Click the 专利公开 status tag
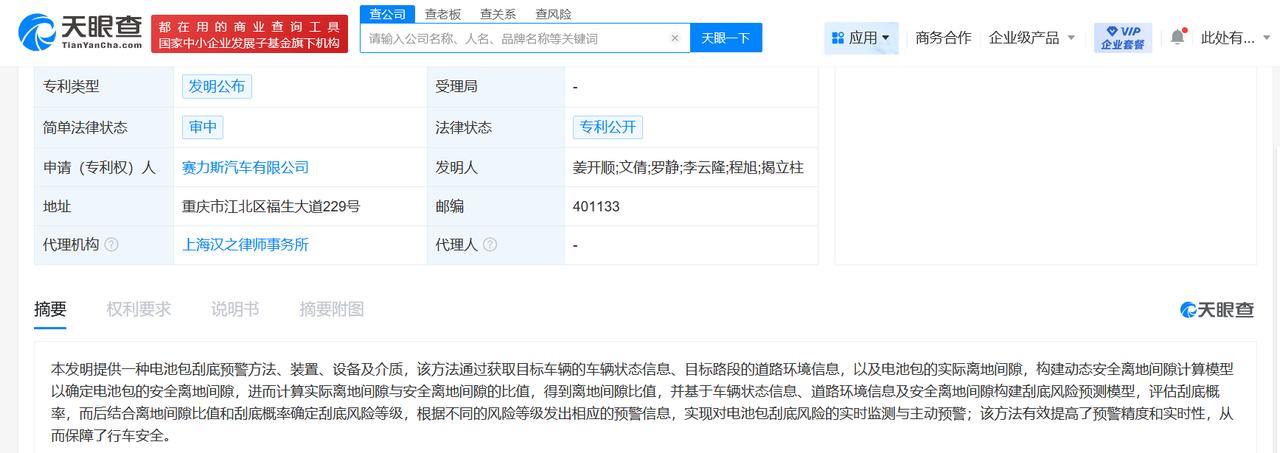 coord(608,127)
